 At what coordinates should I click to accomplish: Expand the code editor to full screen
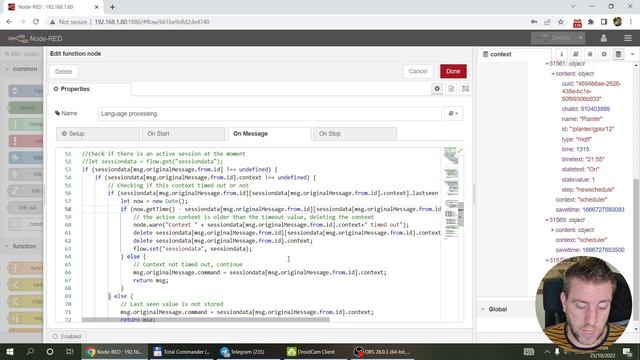pyautogui.click(x=460, y=151)
